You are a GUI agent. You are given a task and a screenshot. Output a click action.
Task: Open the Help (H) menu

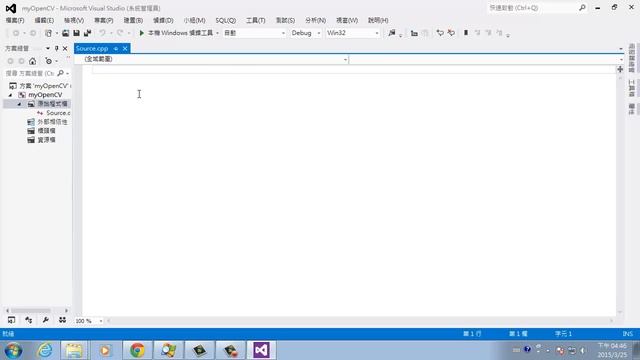click(378, 20)
